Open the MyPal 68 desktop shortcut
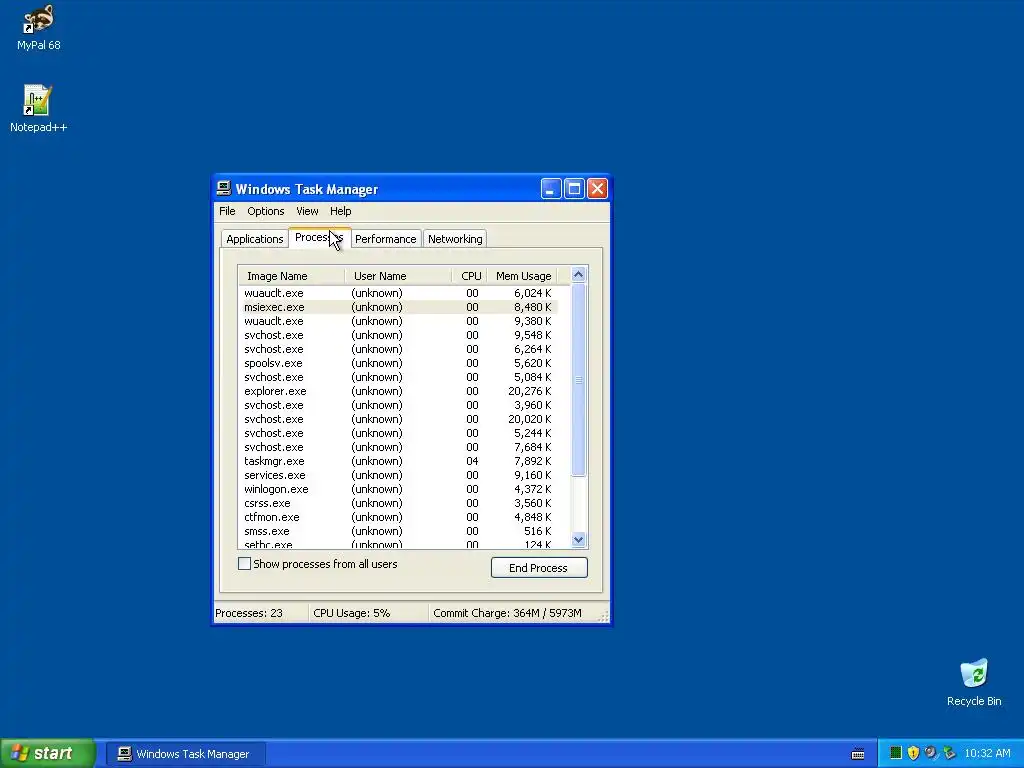The image size is (1024, 768). (x=38, y=27)
